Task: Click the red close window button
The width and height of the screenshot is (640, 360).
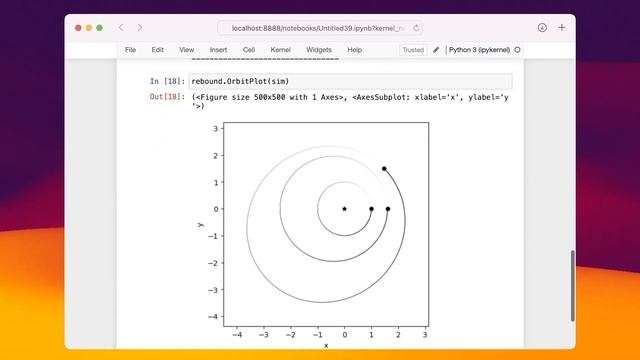Action: pyautogui.click(x=78, y=28)
